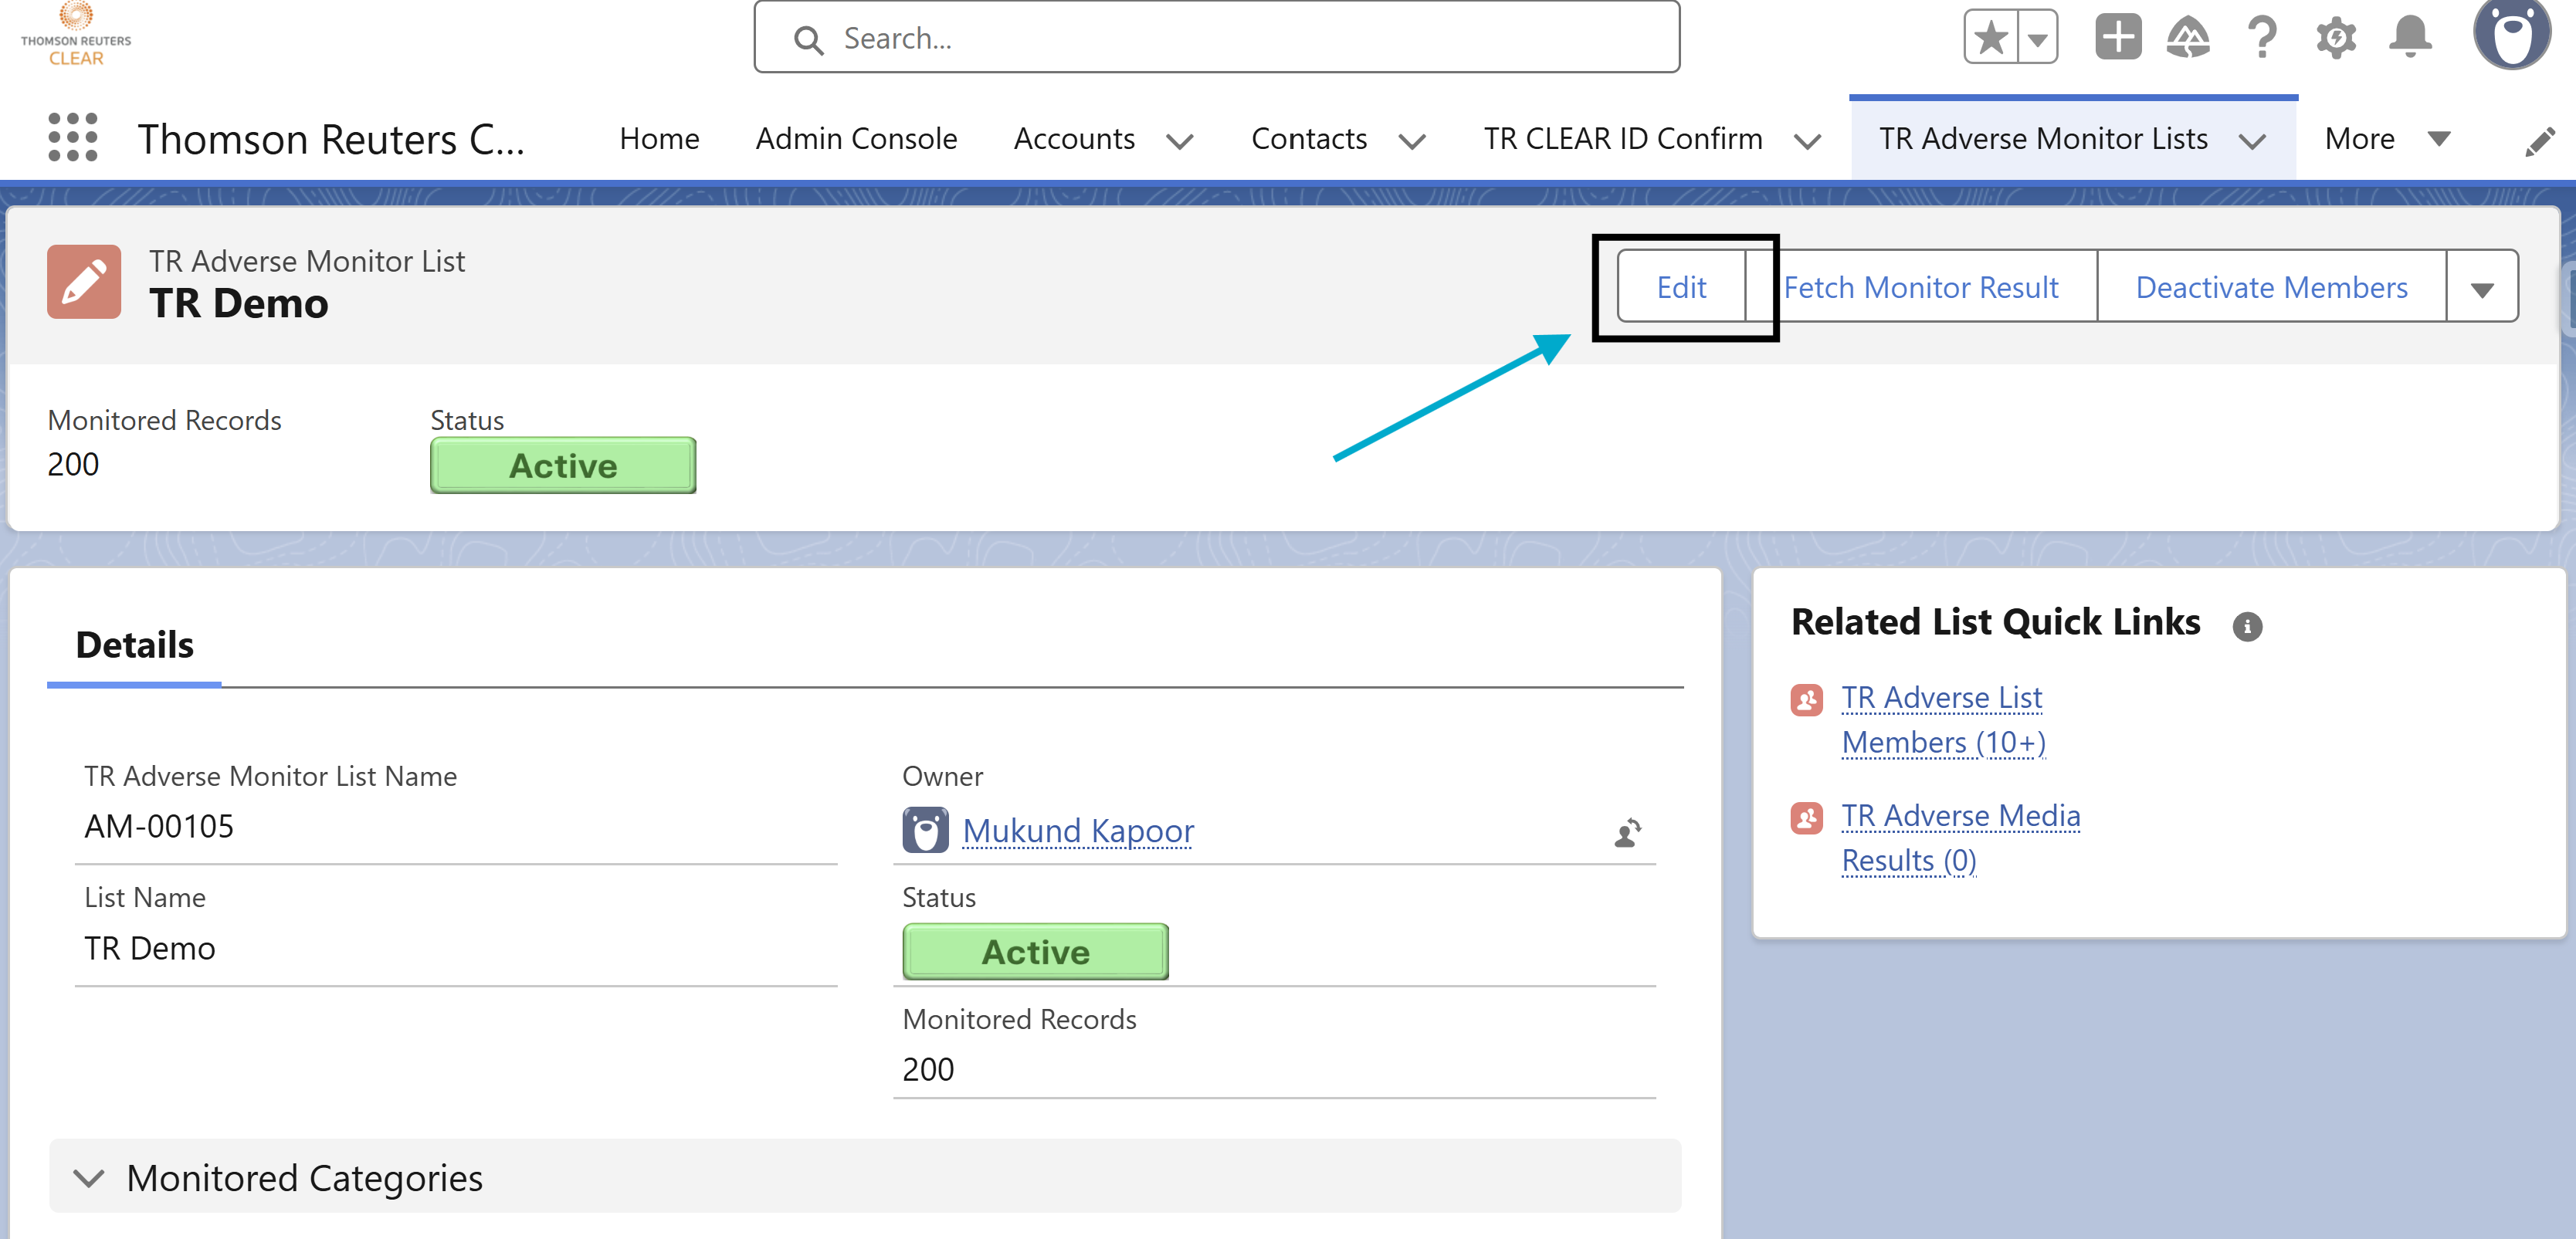Click the Related List Quick Links info icon
The height and width of the screenshot is (1239, 2576).
coord(2246,625)
